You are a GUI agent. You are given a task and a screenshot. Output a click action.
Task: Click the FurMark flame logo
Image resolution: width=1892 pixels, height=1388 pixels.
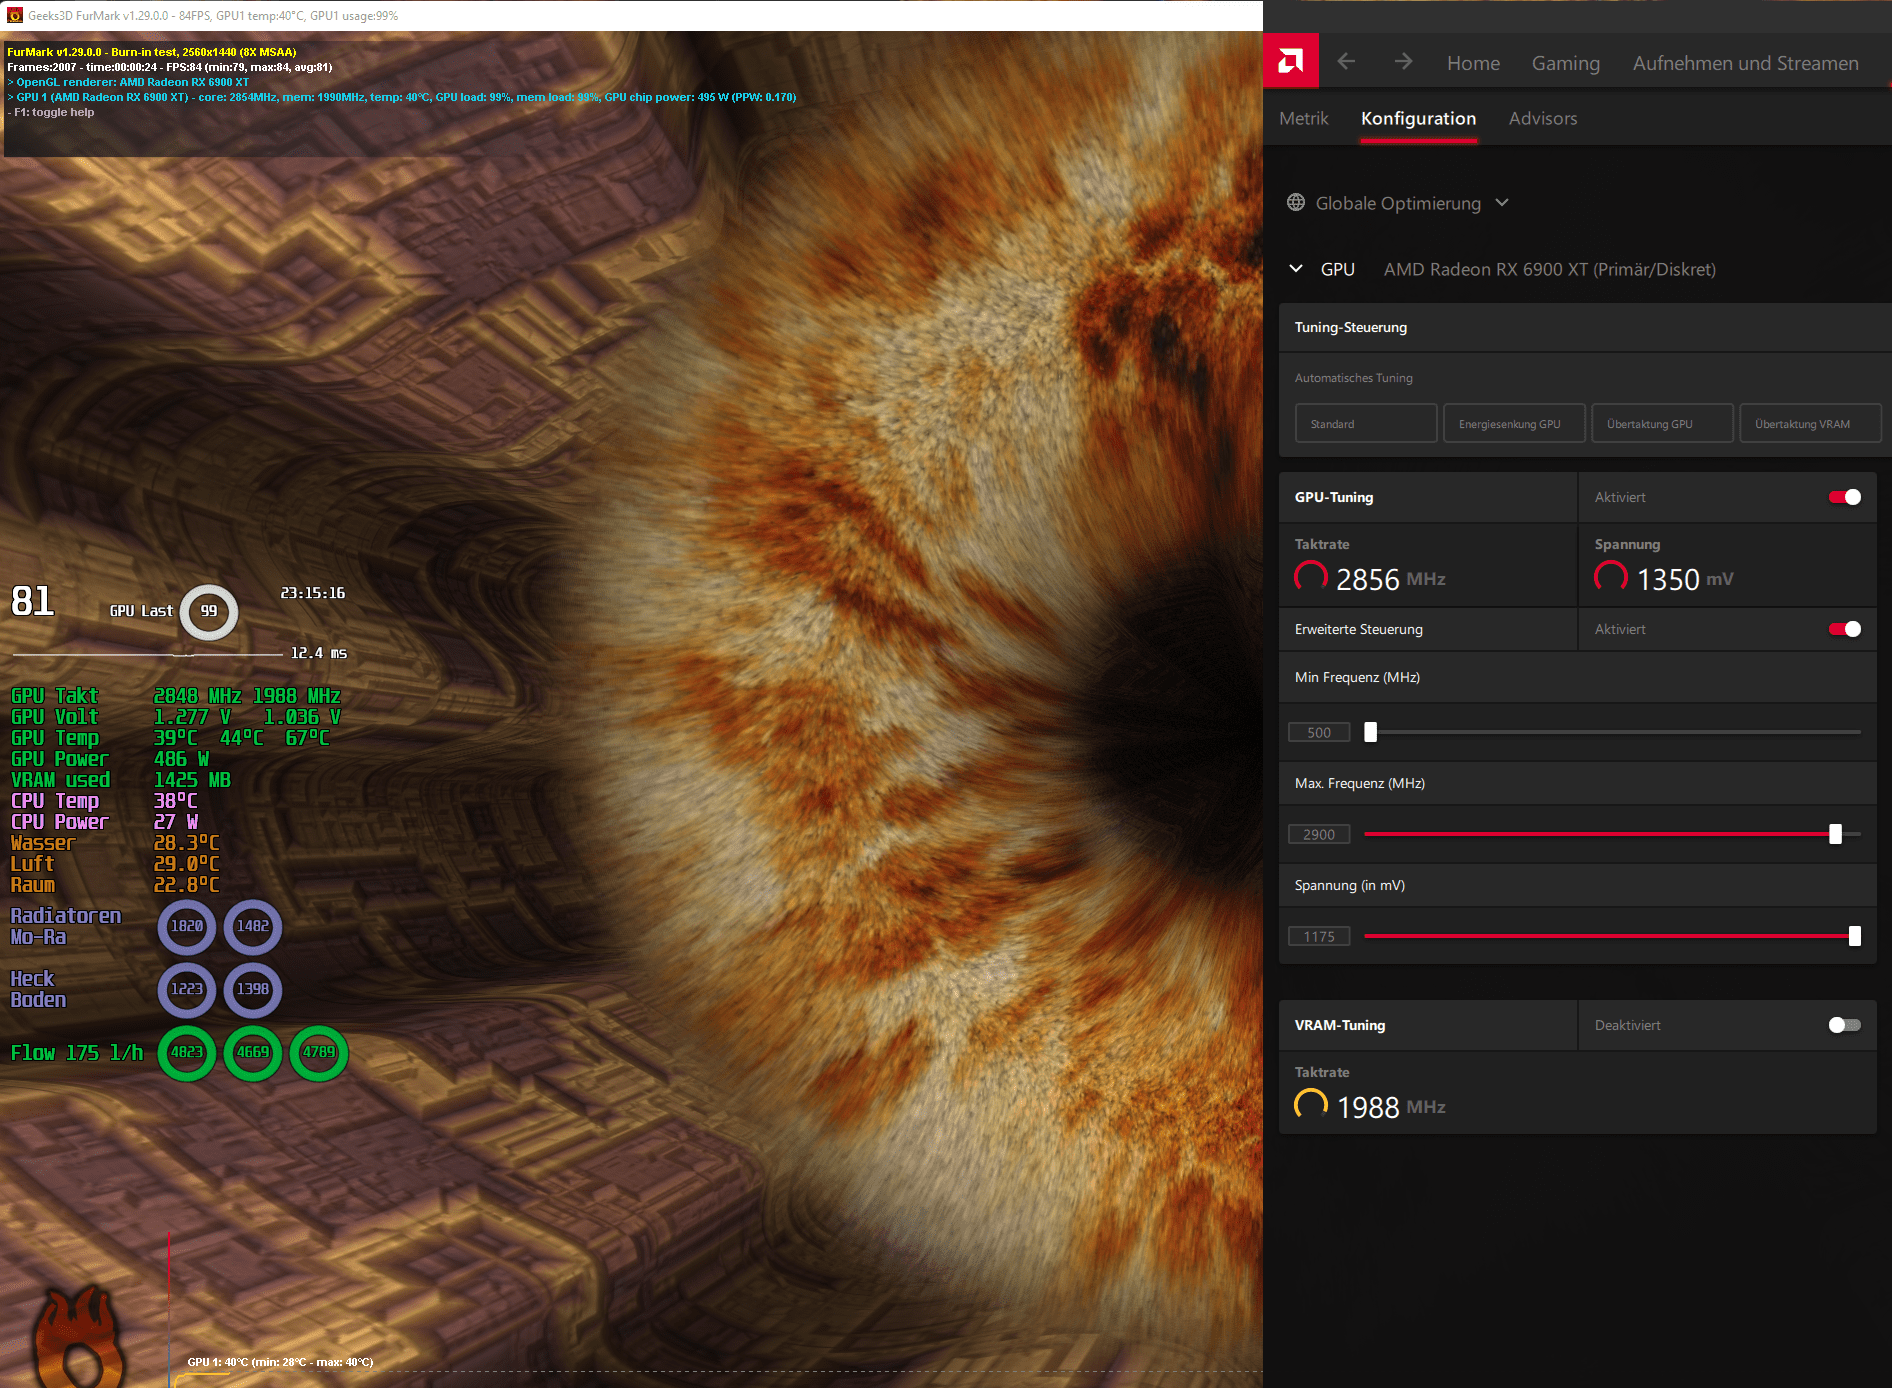[x=78, y=1336]
